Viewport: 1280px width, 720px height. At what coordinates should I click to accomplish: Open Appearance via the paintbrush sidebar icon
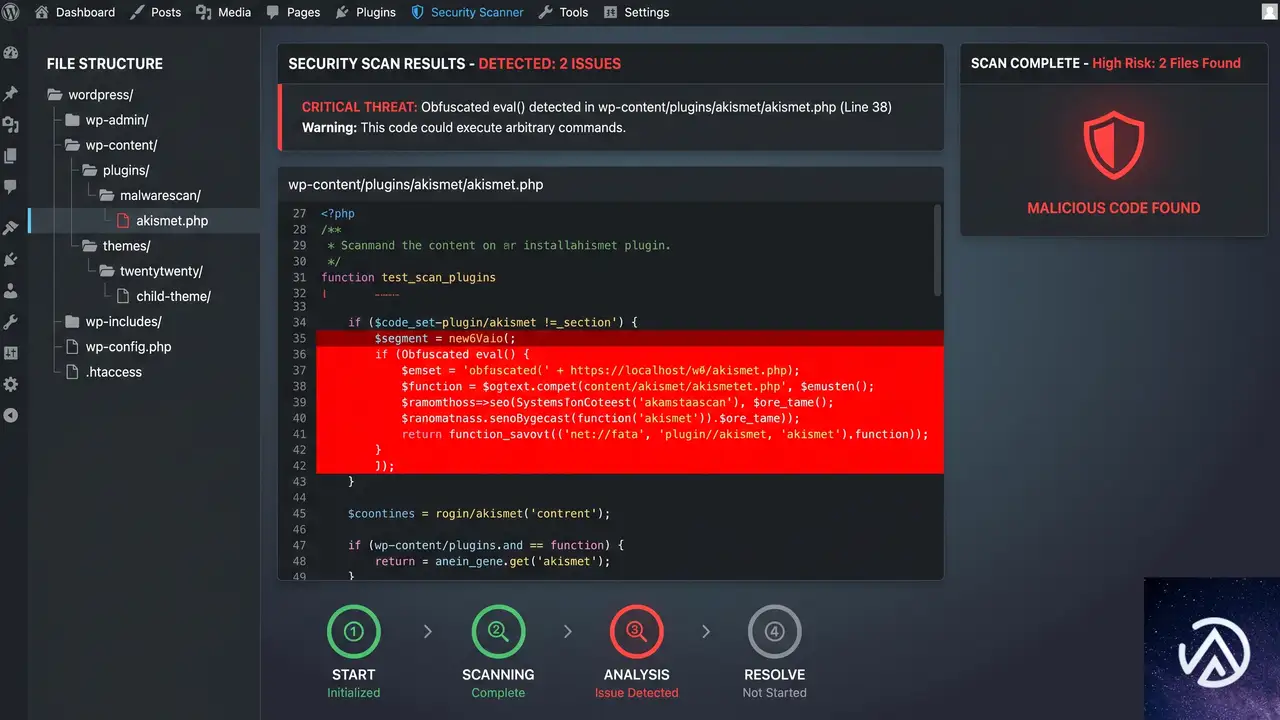[11, 228]
